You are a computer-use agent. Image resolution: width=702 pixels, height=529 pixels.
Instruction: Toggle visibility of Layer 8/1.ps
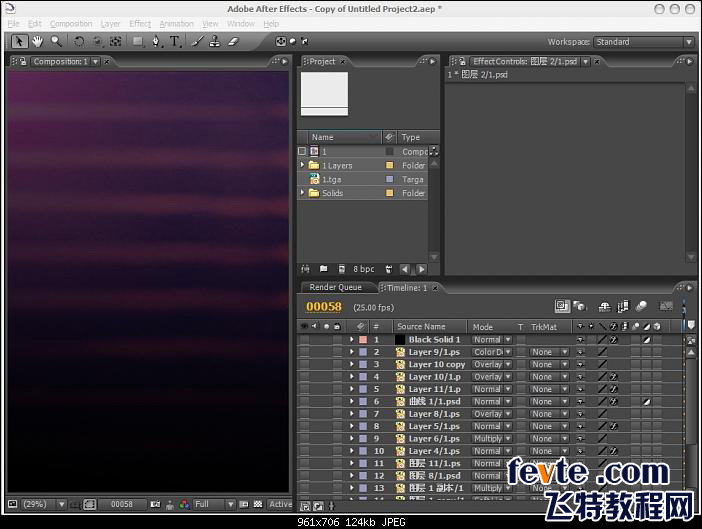(x=304, y=414)
